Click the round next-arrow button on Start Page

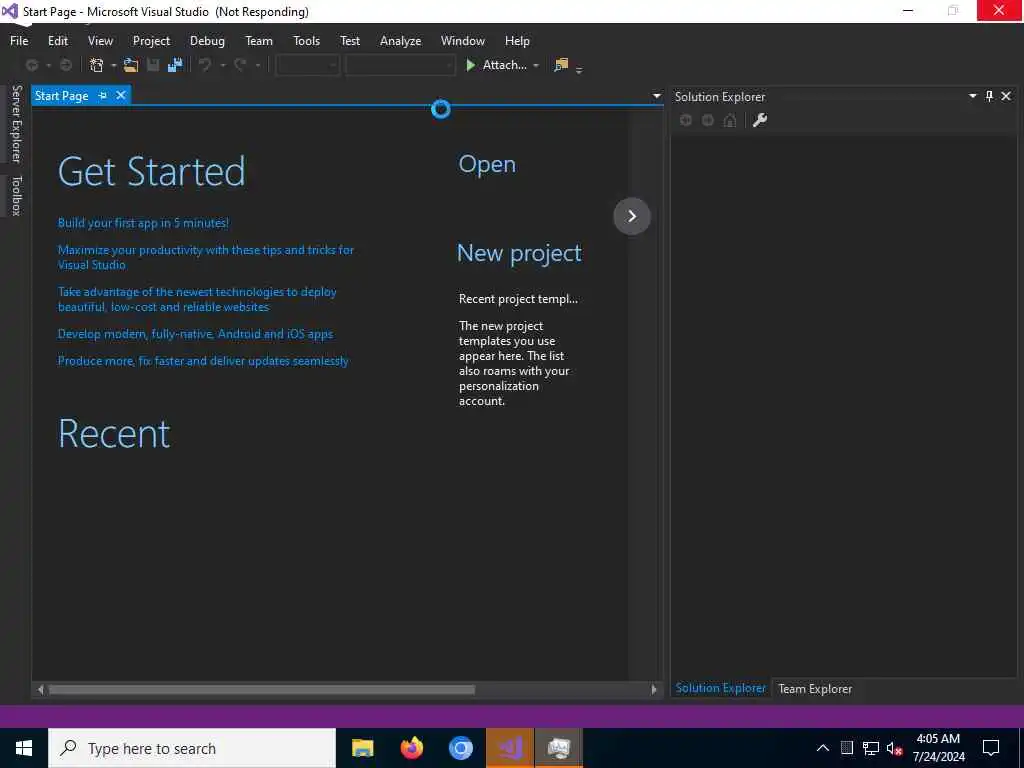point(632,216)
